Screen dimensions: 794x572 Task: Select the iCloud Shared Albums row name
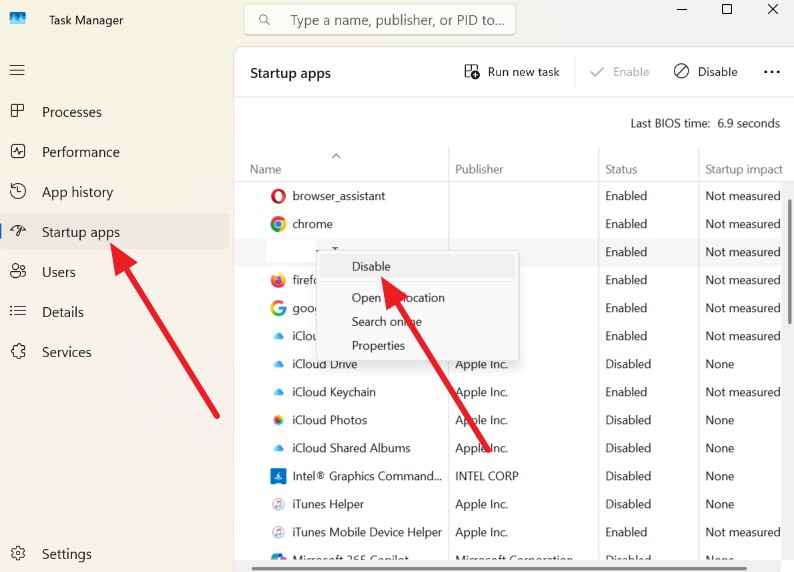tap(351, 448)
